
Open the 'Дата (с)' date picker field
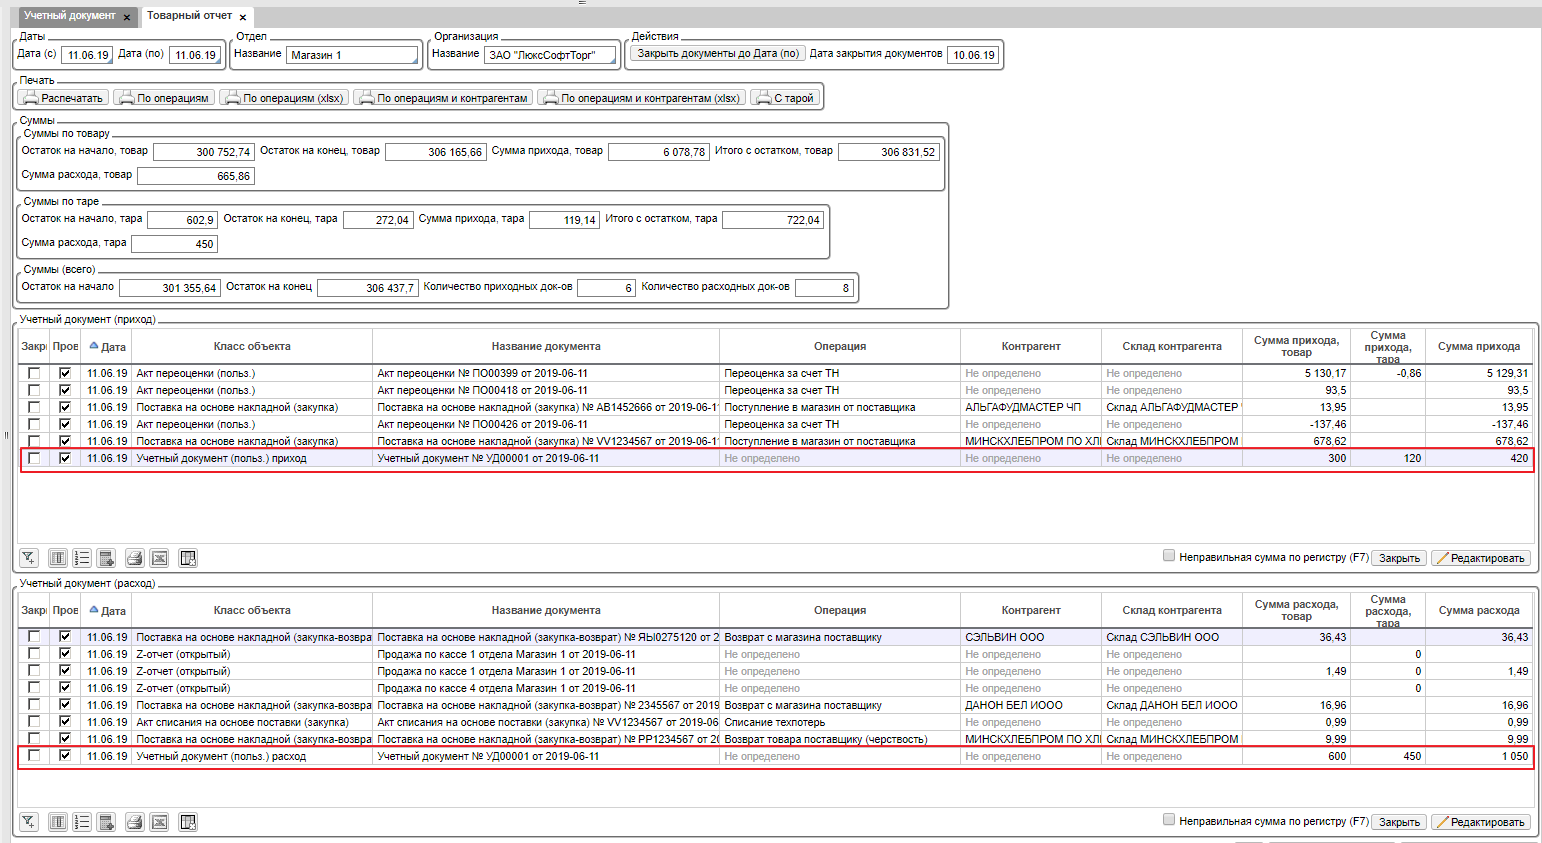(x=87, y=55)
